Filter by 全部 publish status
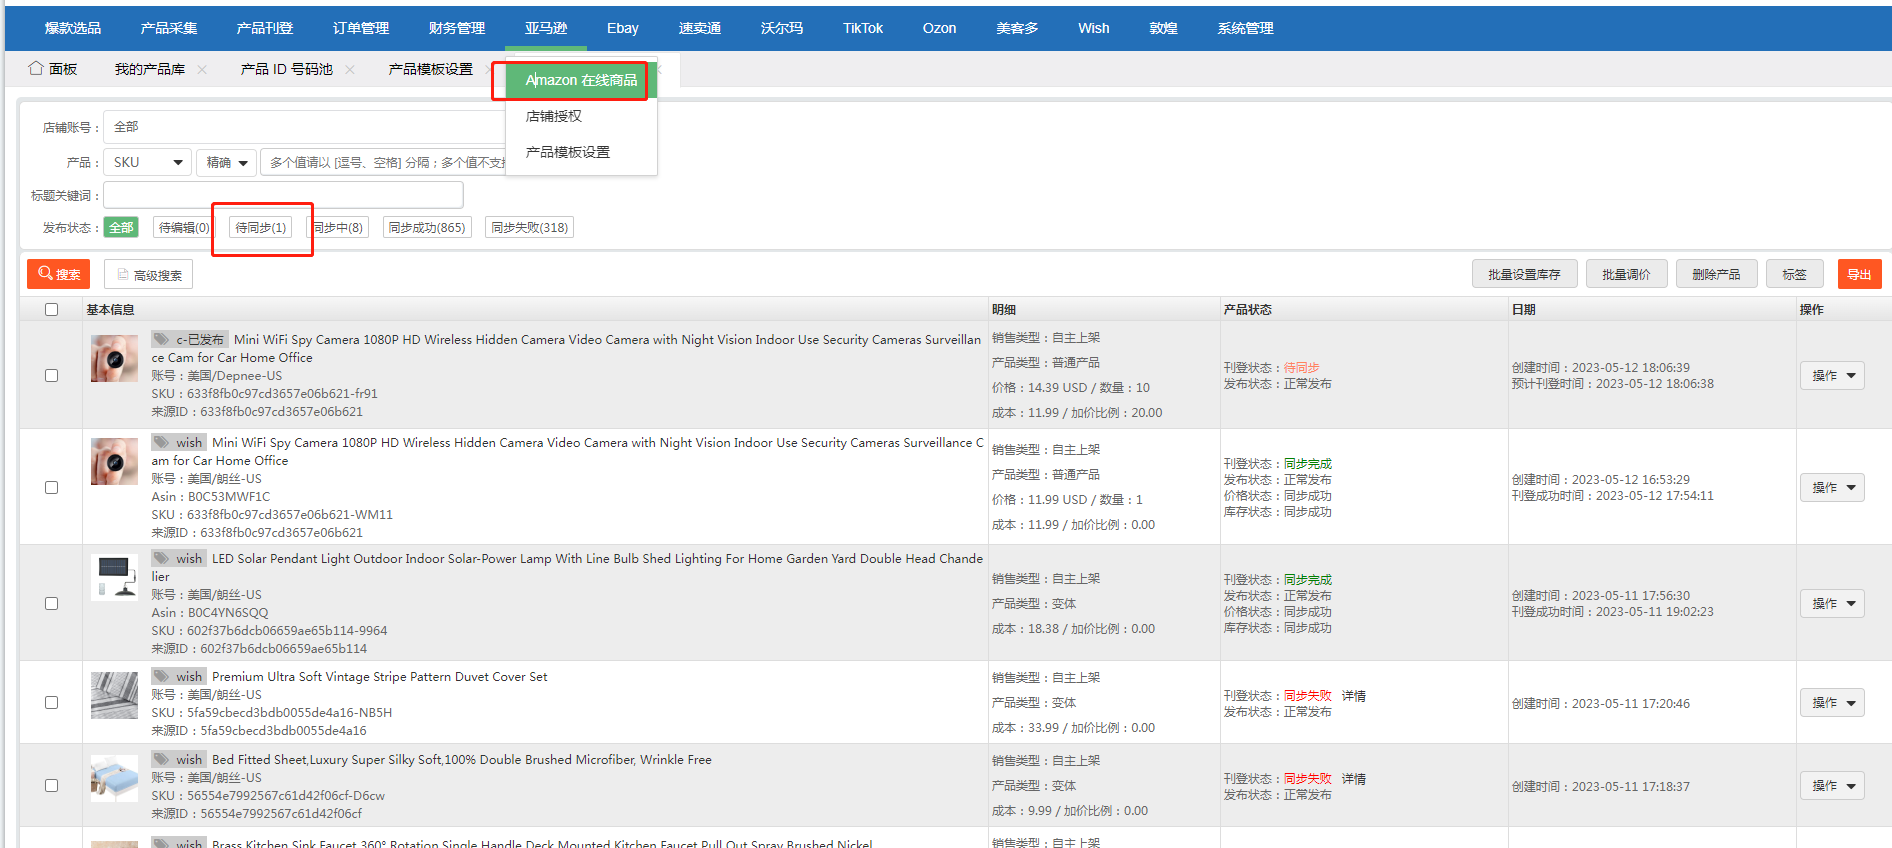Screen dimensions: 1892x848 click(121, 228)
